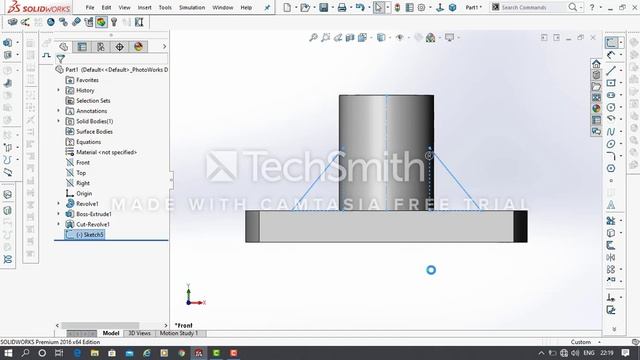Print using the printer icon

click(342, 7)
